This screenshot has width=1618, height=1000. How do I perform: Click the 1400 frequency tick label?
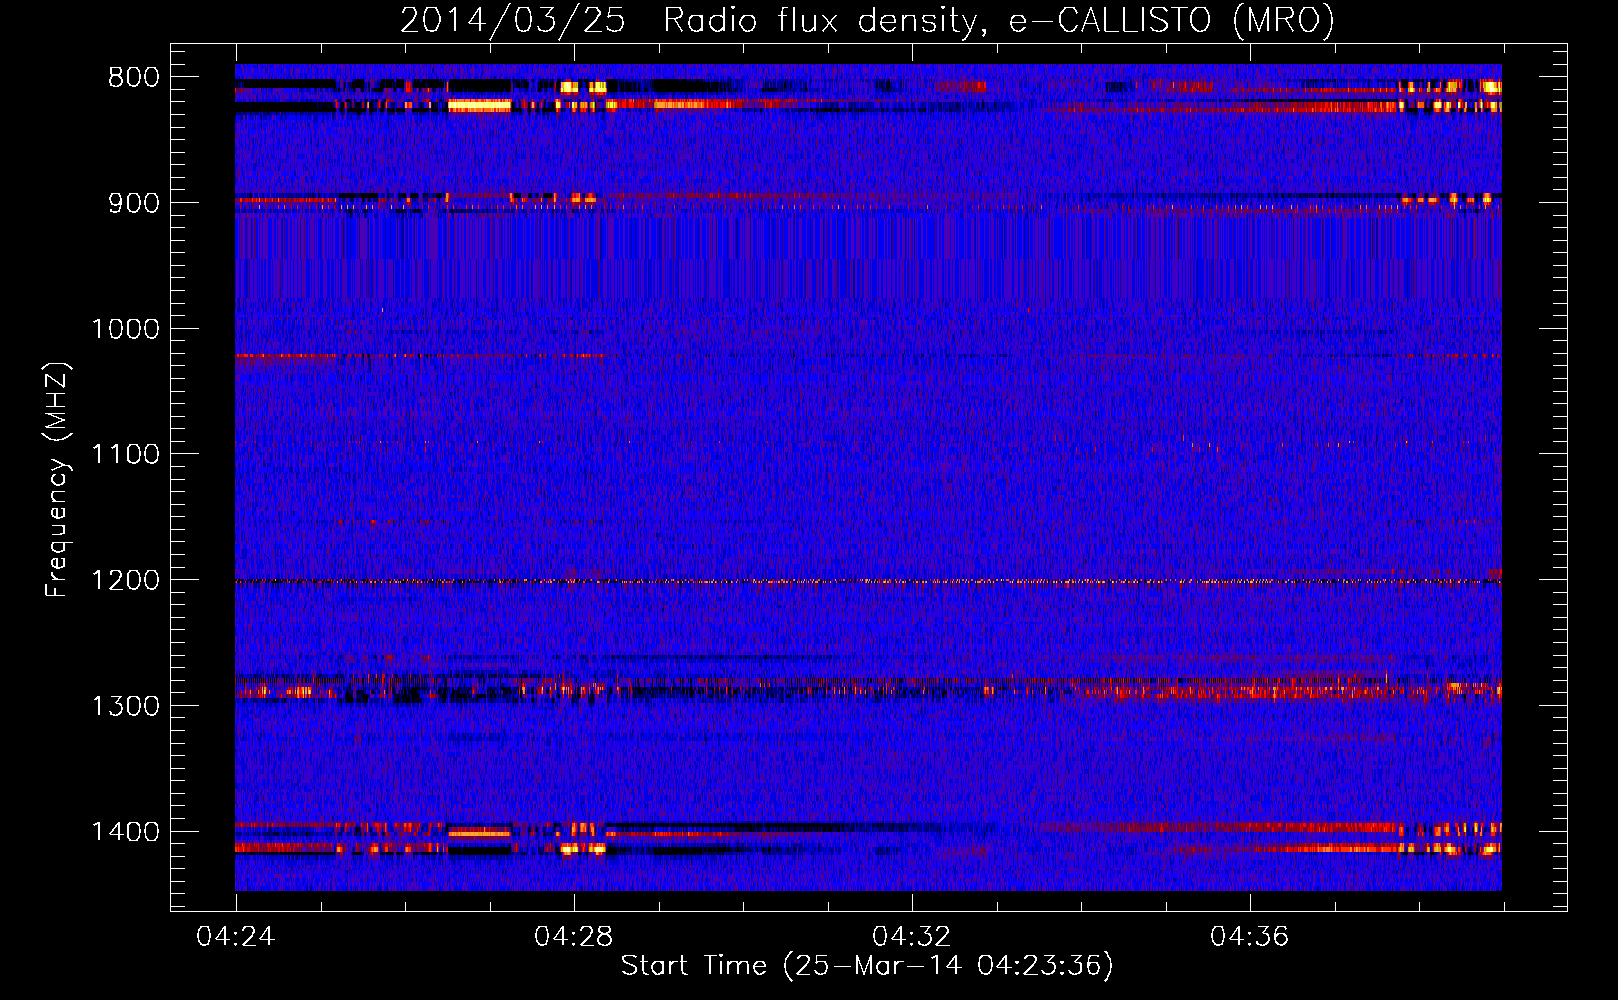[125, 832]
